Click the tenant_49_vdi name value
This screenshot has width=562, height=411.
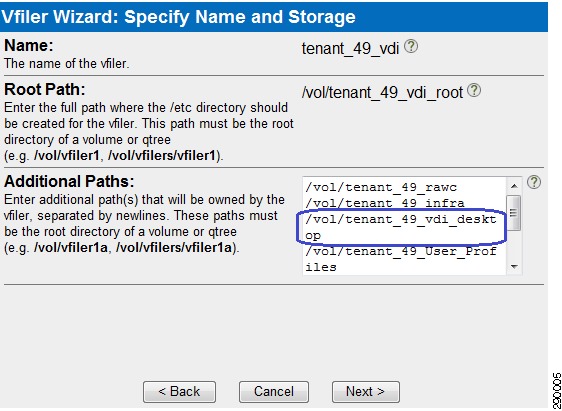click(350, 49)
